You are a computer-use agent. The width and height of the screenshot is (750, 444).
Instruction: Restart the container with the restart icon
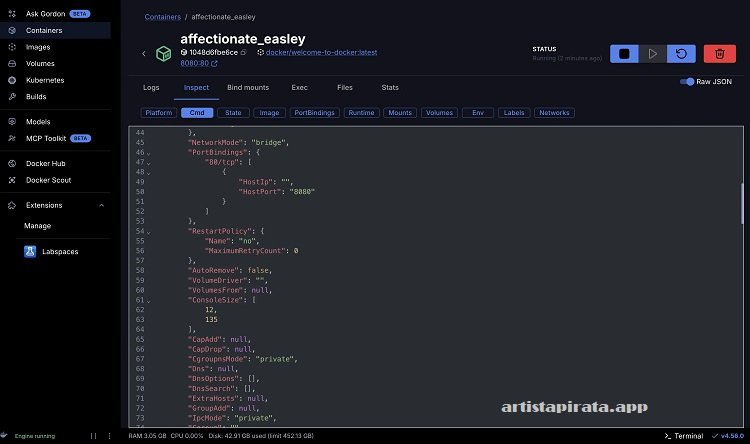point(681,54)
